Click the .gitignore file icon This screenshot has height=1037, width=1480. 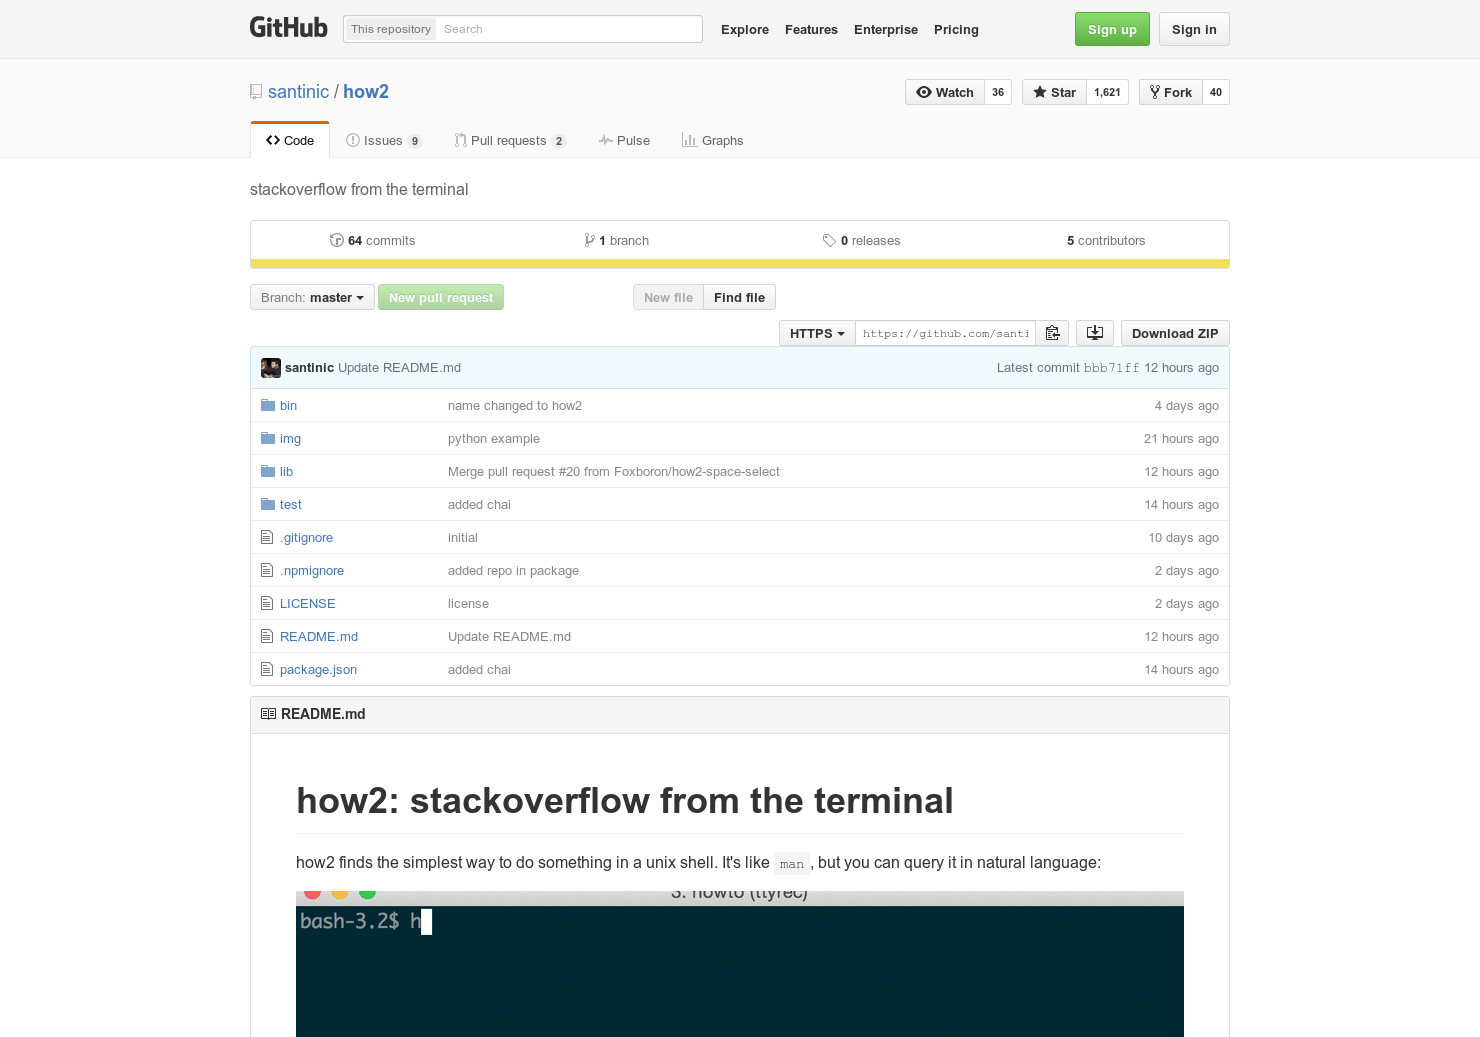pos(267,537)
